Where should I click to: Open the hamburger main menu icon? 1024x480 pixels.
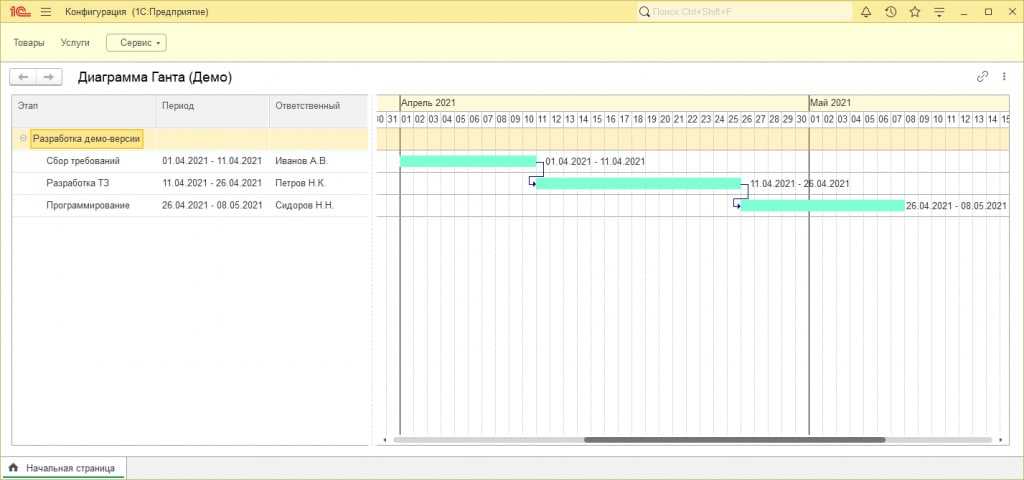tap(46, 12)
